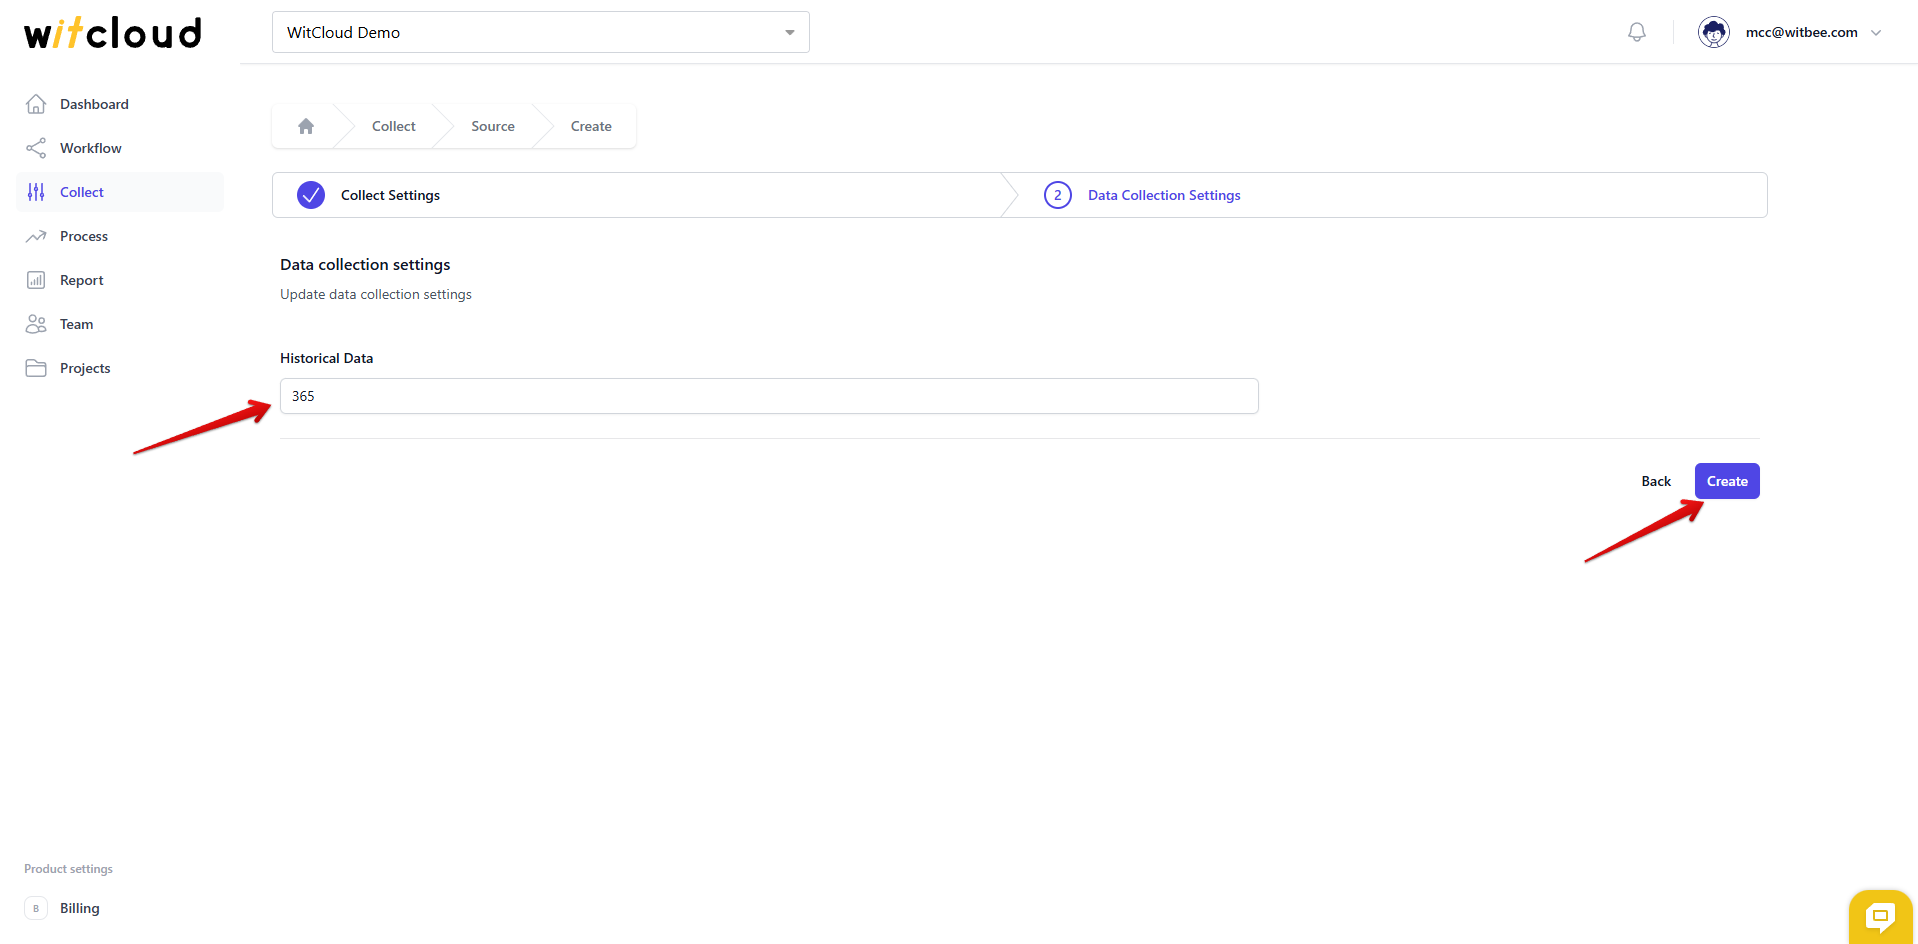Open Projects in the sidebar
1918x944 pixels.
(x=85, y=368)
